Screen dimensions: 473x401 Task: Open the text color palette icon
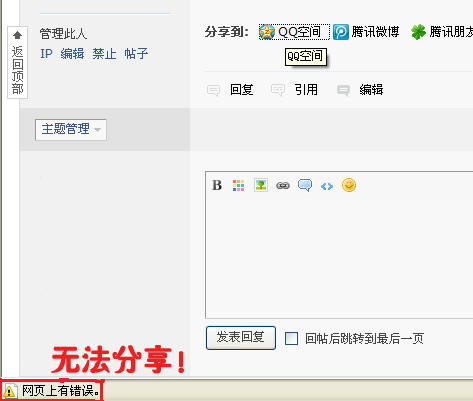tap(238, 185)
